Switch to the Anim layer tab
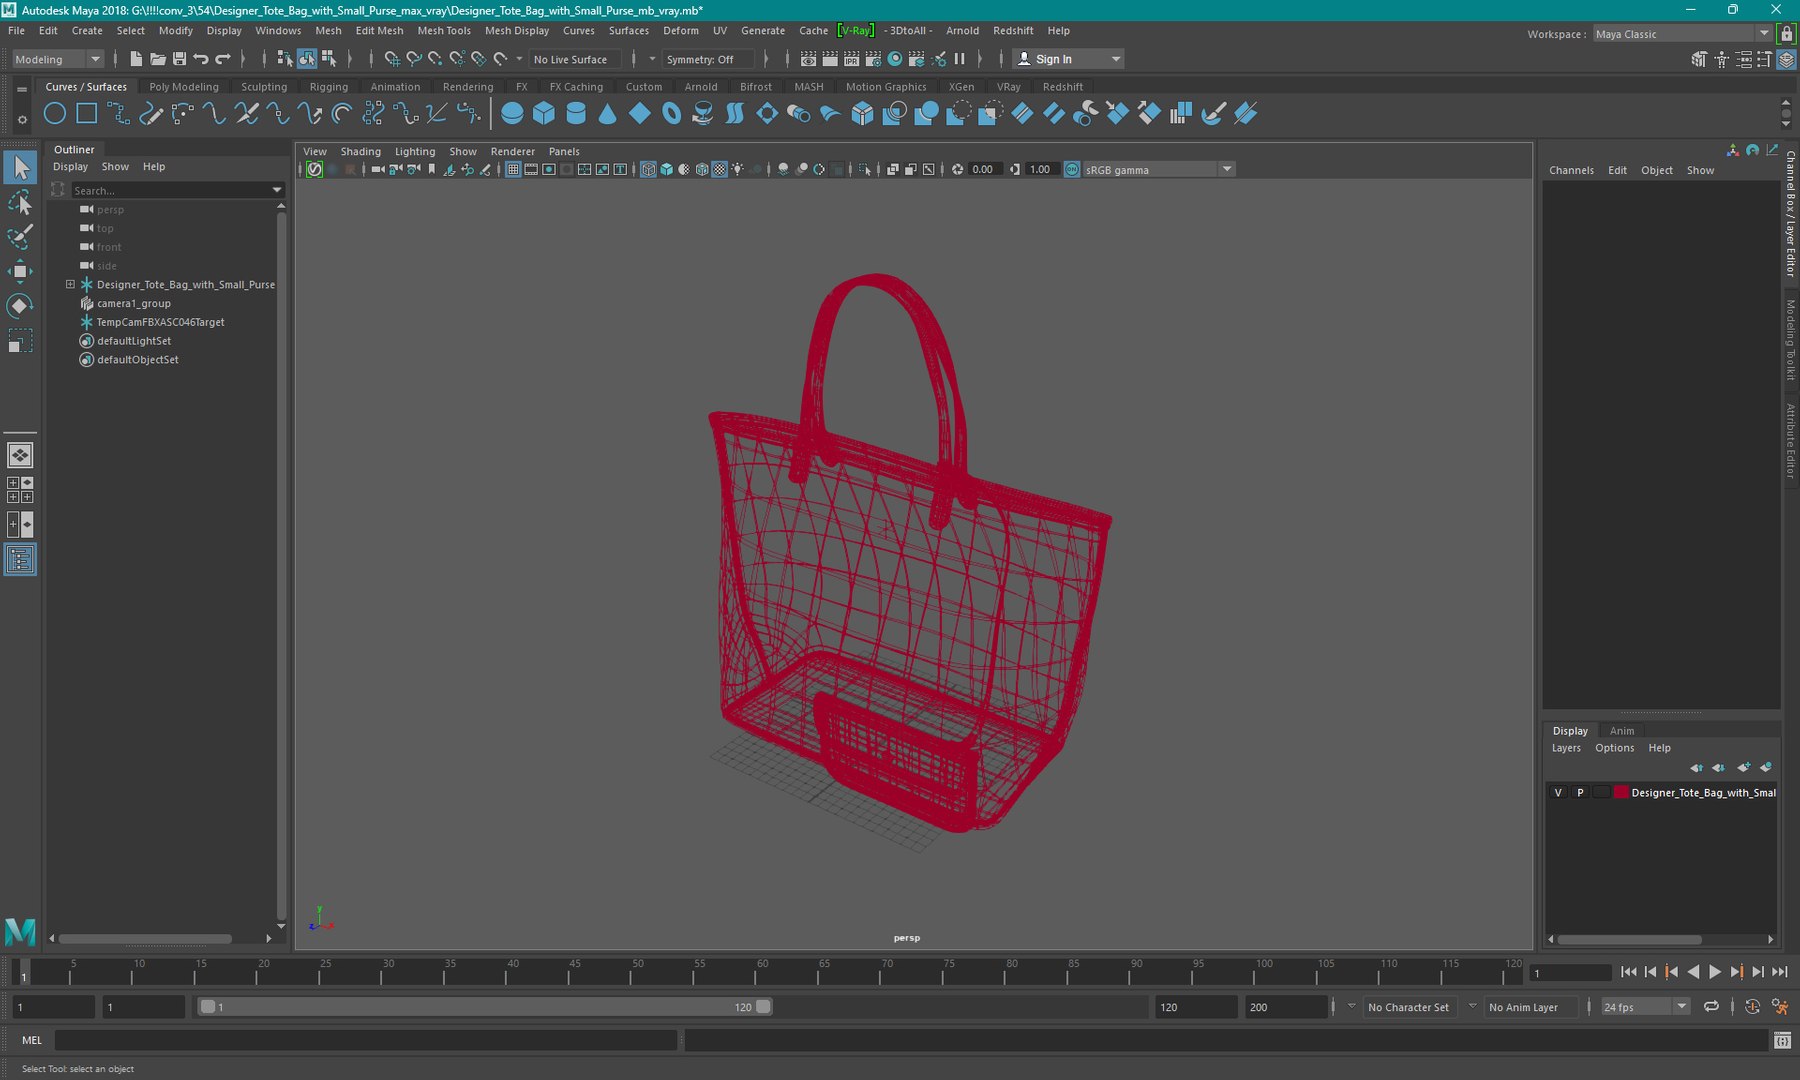The width and height of the screenshot is (1800, 1080). 1622,731
